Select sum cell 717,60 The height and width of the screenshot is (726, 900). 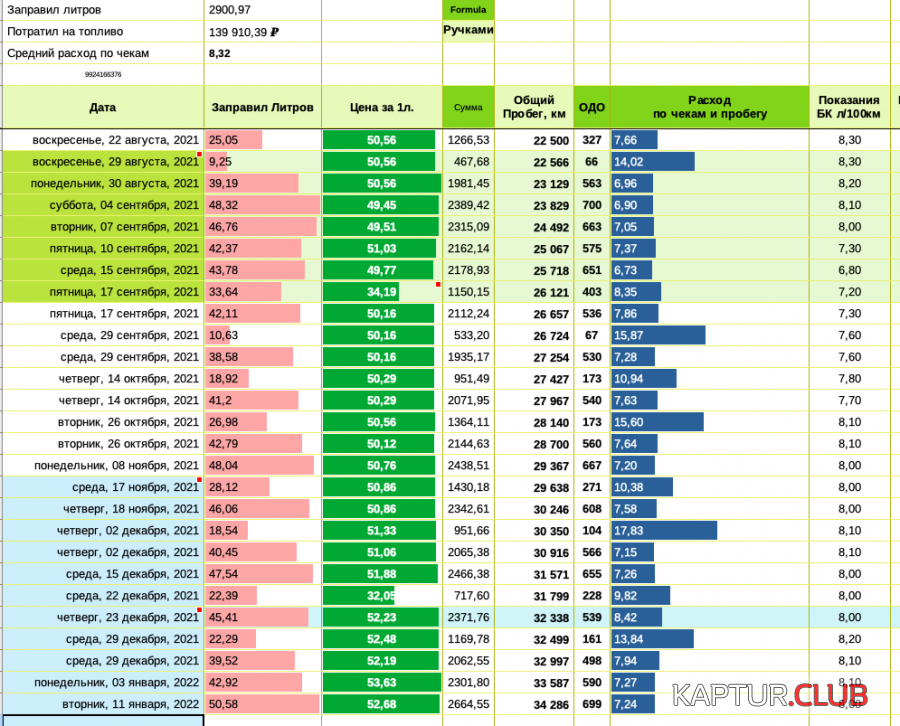(468, 596)
